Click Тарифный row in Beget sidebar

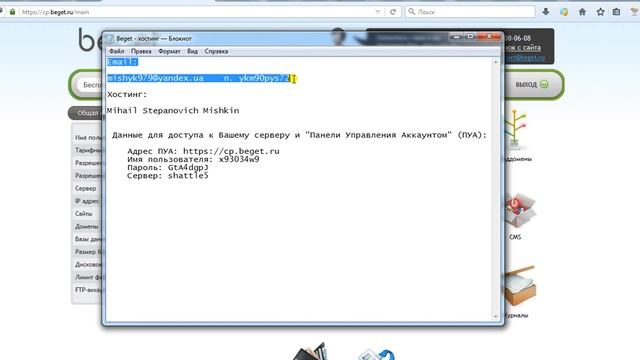point(87,150)
